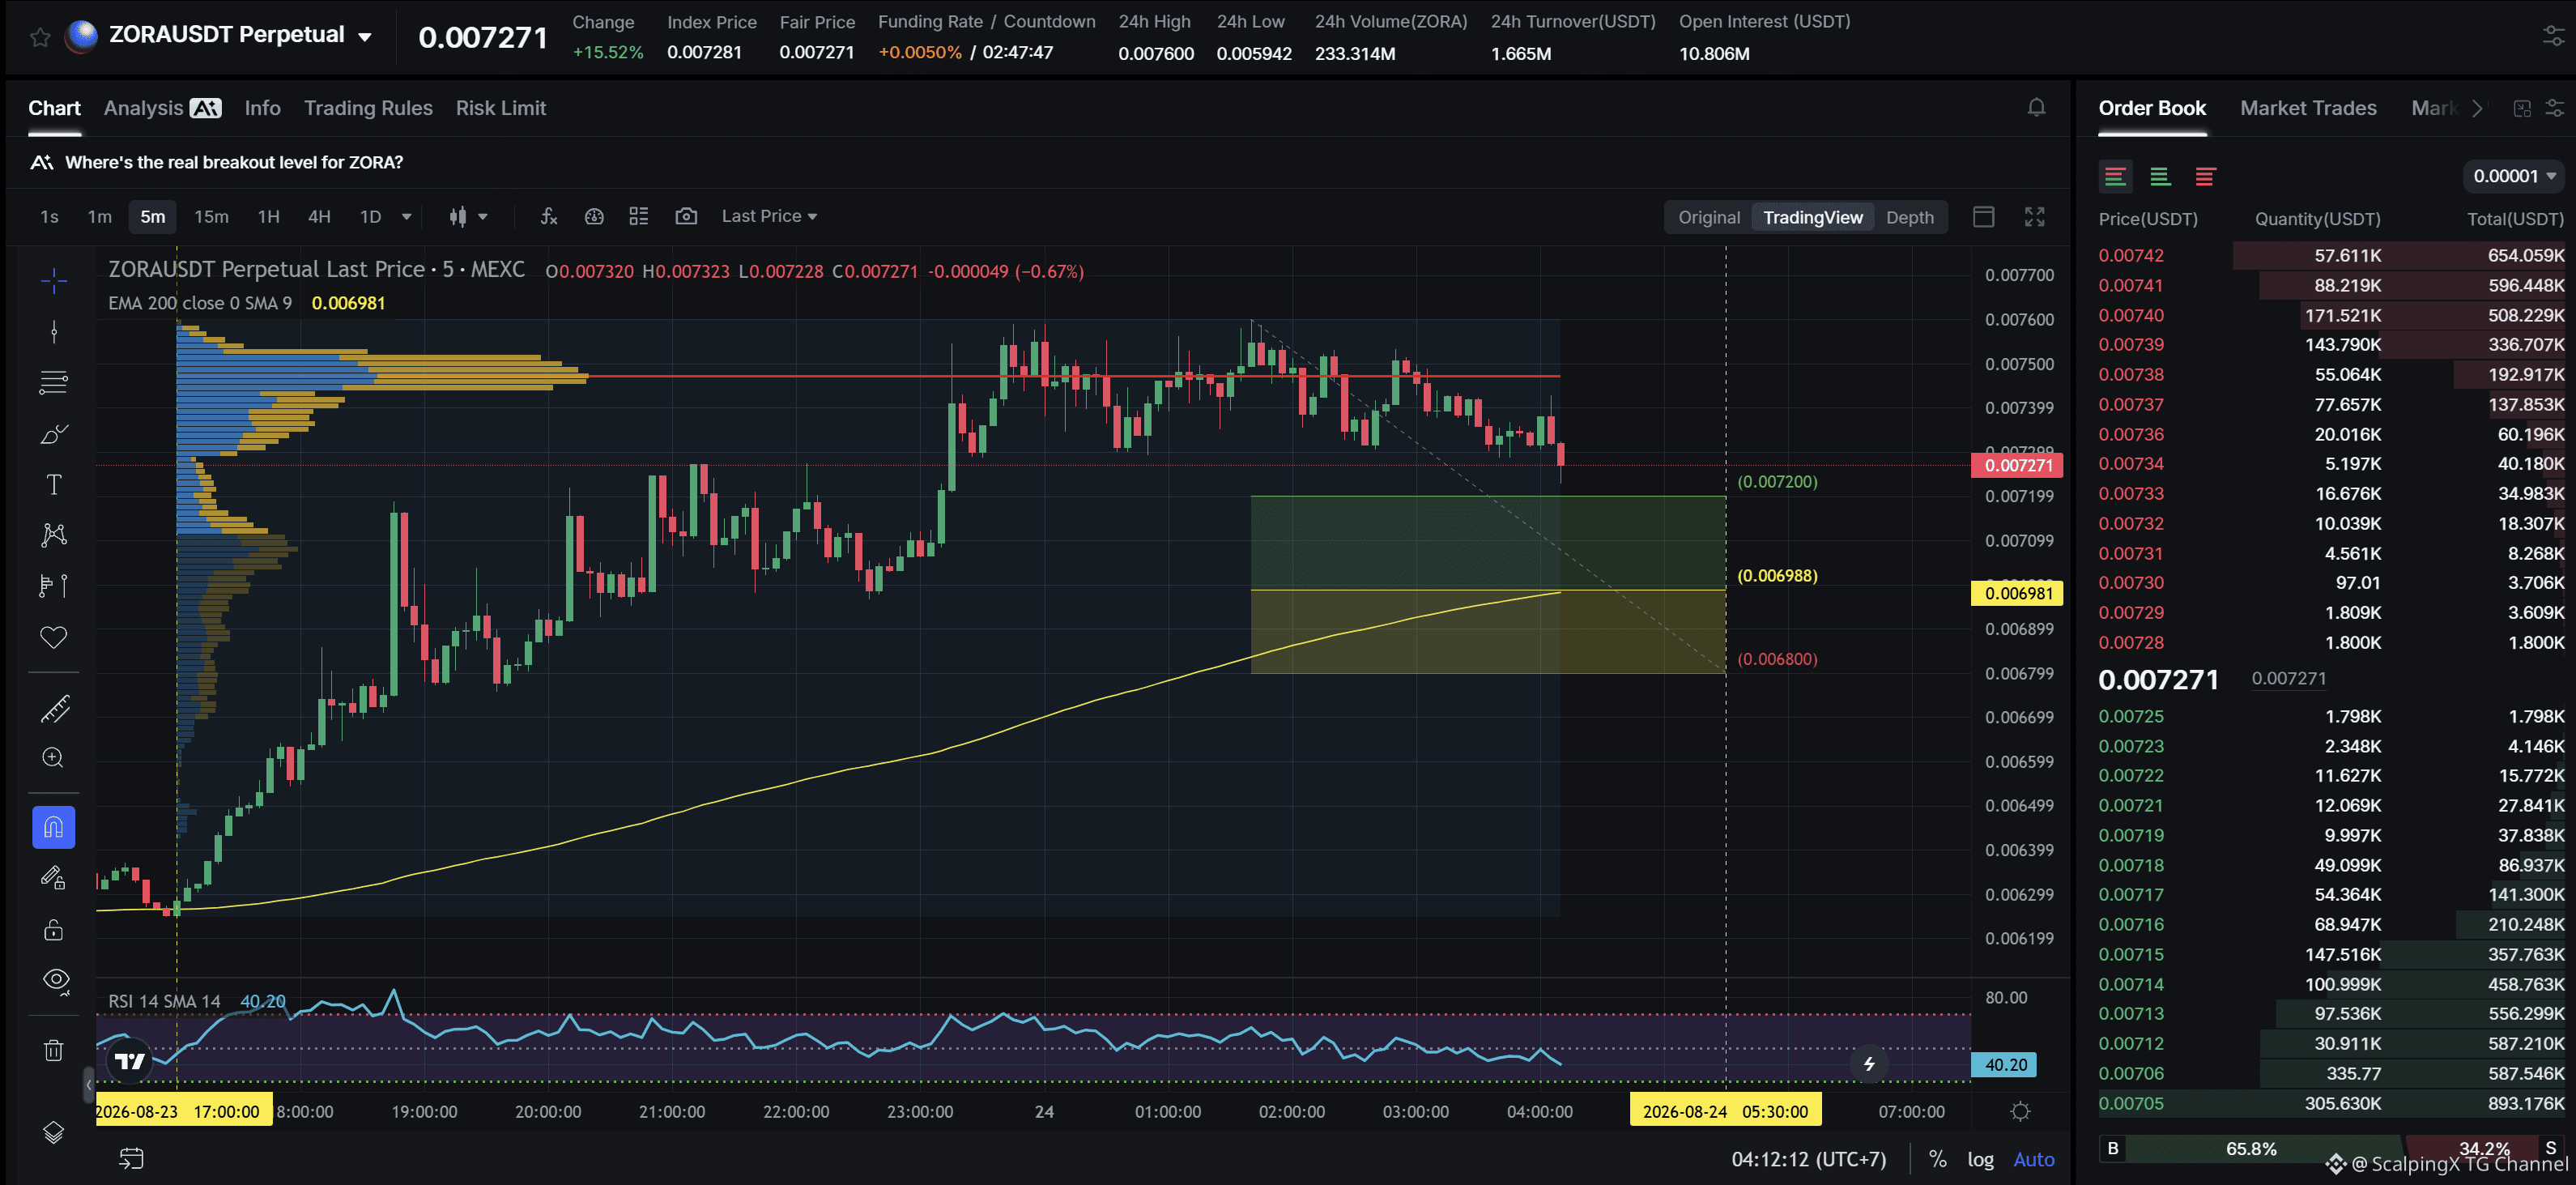2576x1185 pixels.
Task: Toggle magnet mode for drawings
Action: click(x=54, y=827)
